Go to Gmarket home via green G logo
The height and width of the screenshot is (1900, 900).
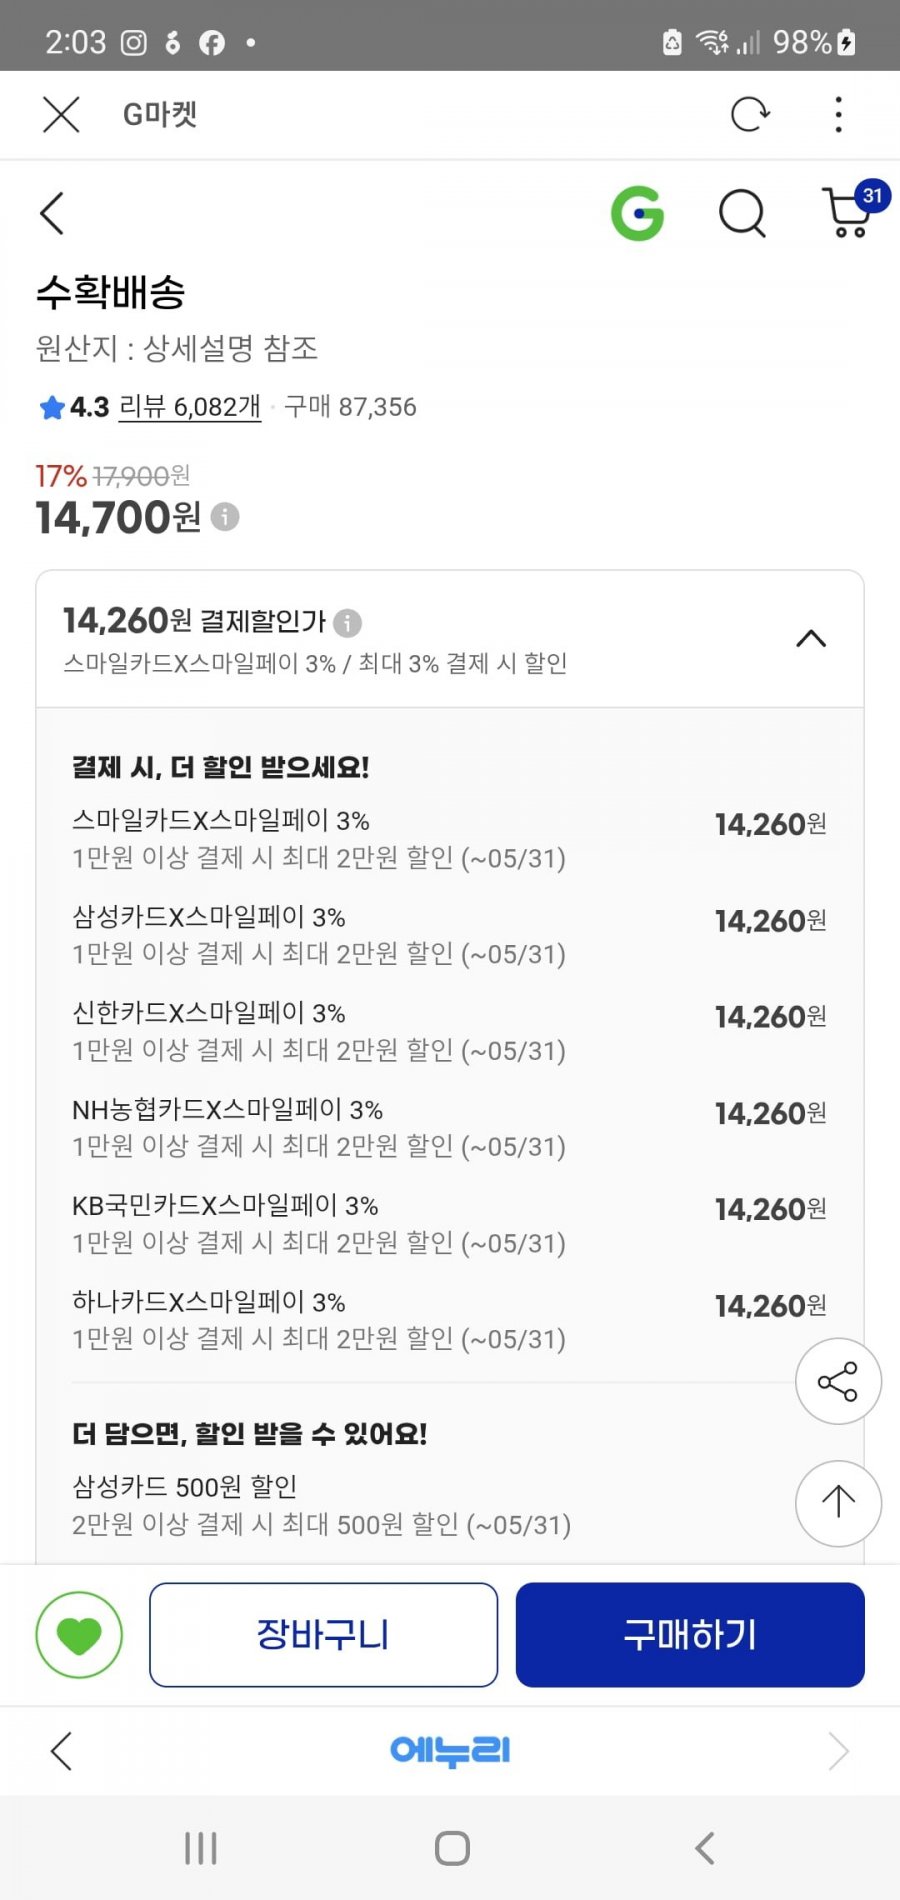(637, 213)
